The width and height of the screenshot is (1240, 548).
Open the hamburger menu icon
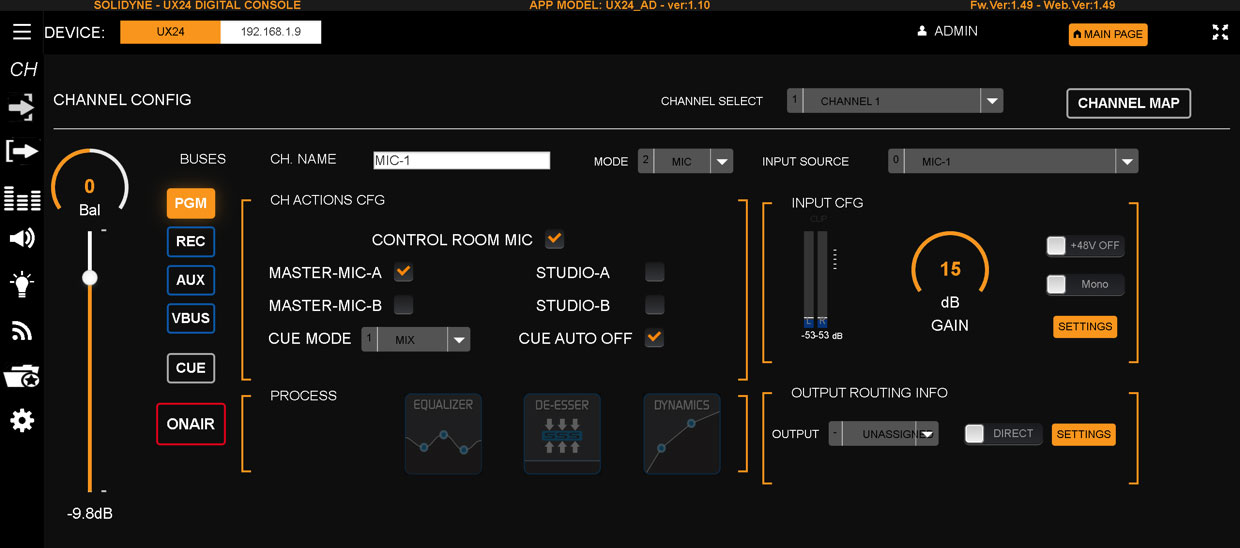coord(22,32)
